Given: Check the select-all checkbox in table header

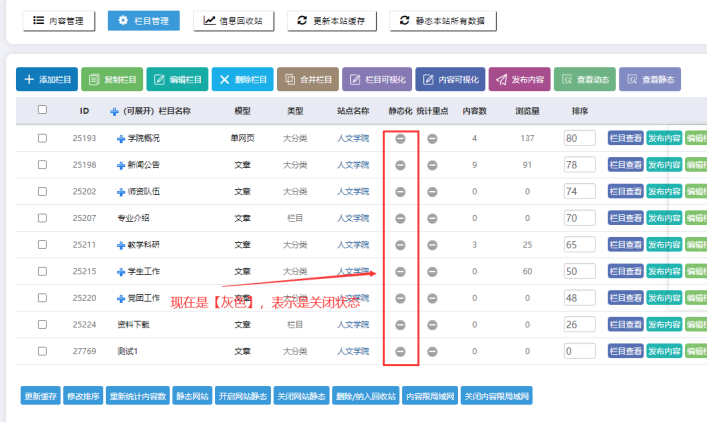Looking at the screenshot, I should 42,111.
